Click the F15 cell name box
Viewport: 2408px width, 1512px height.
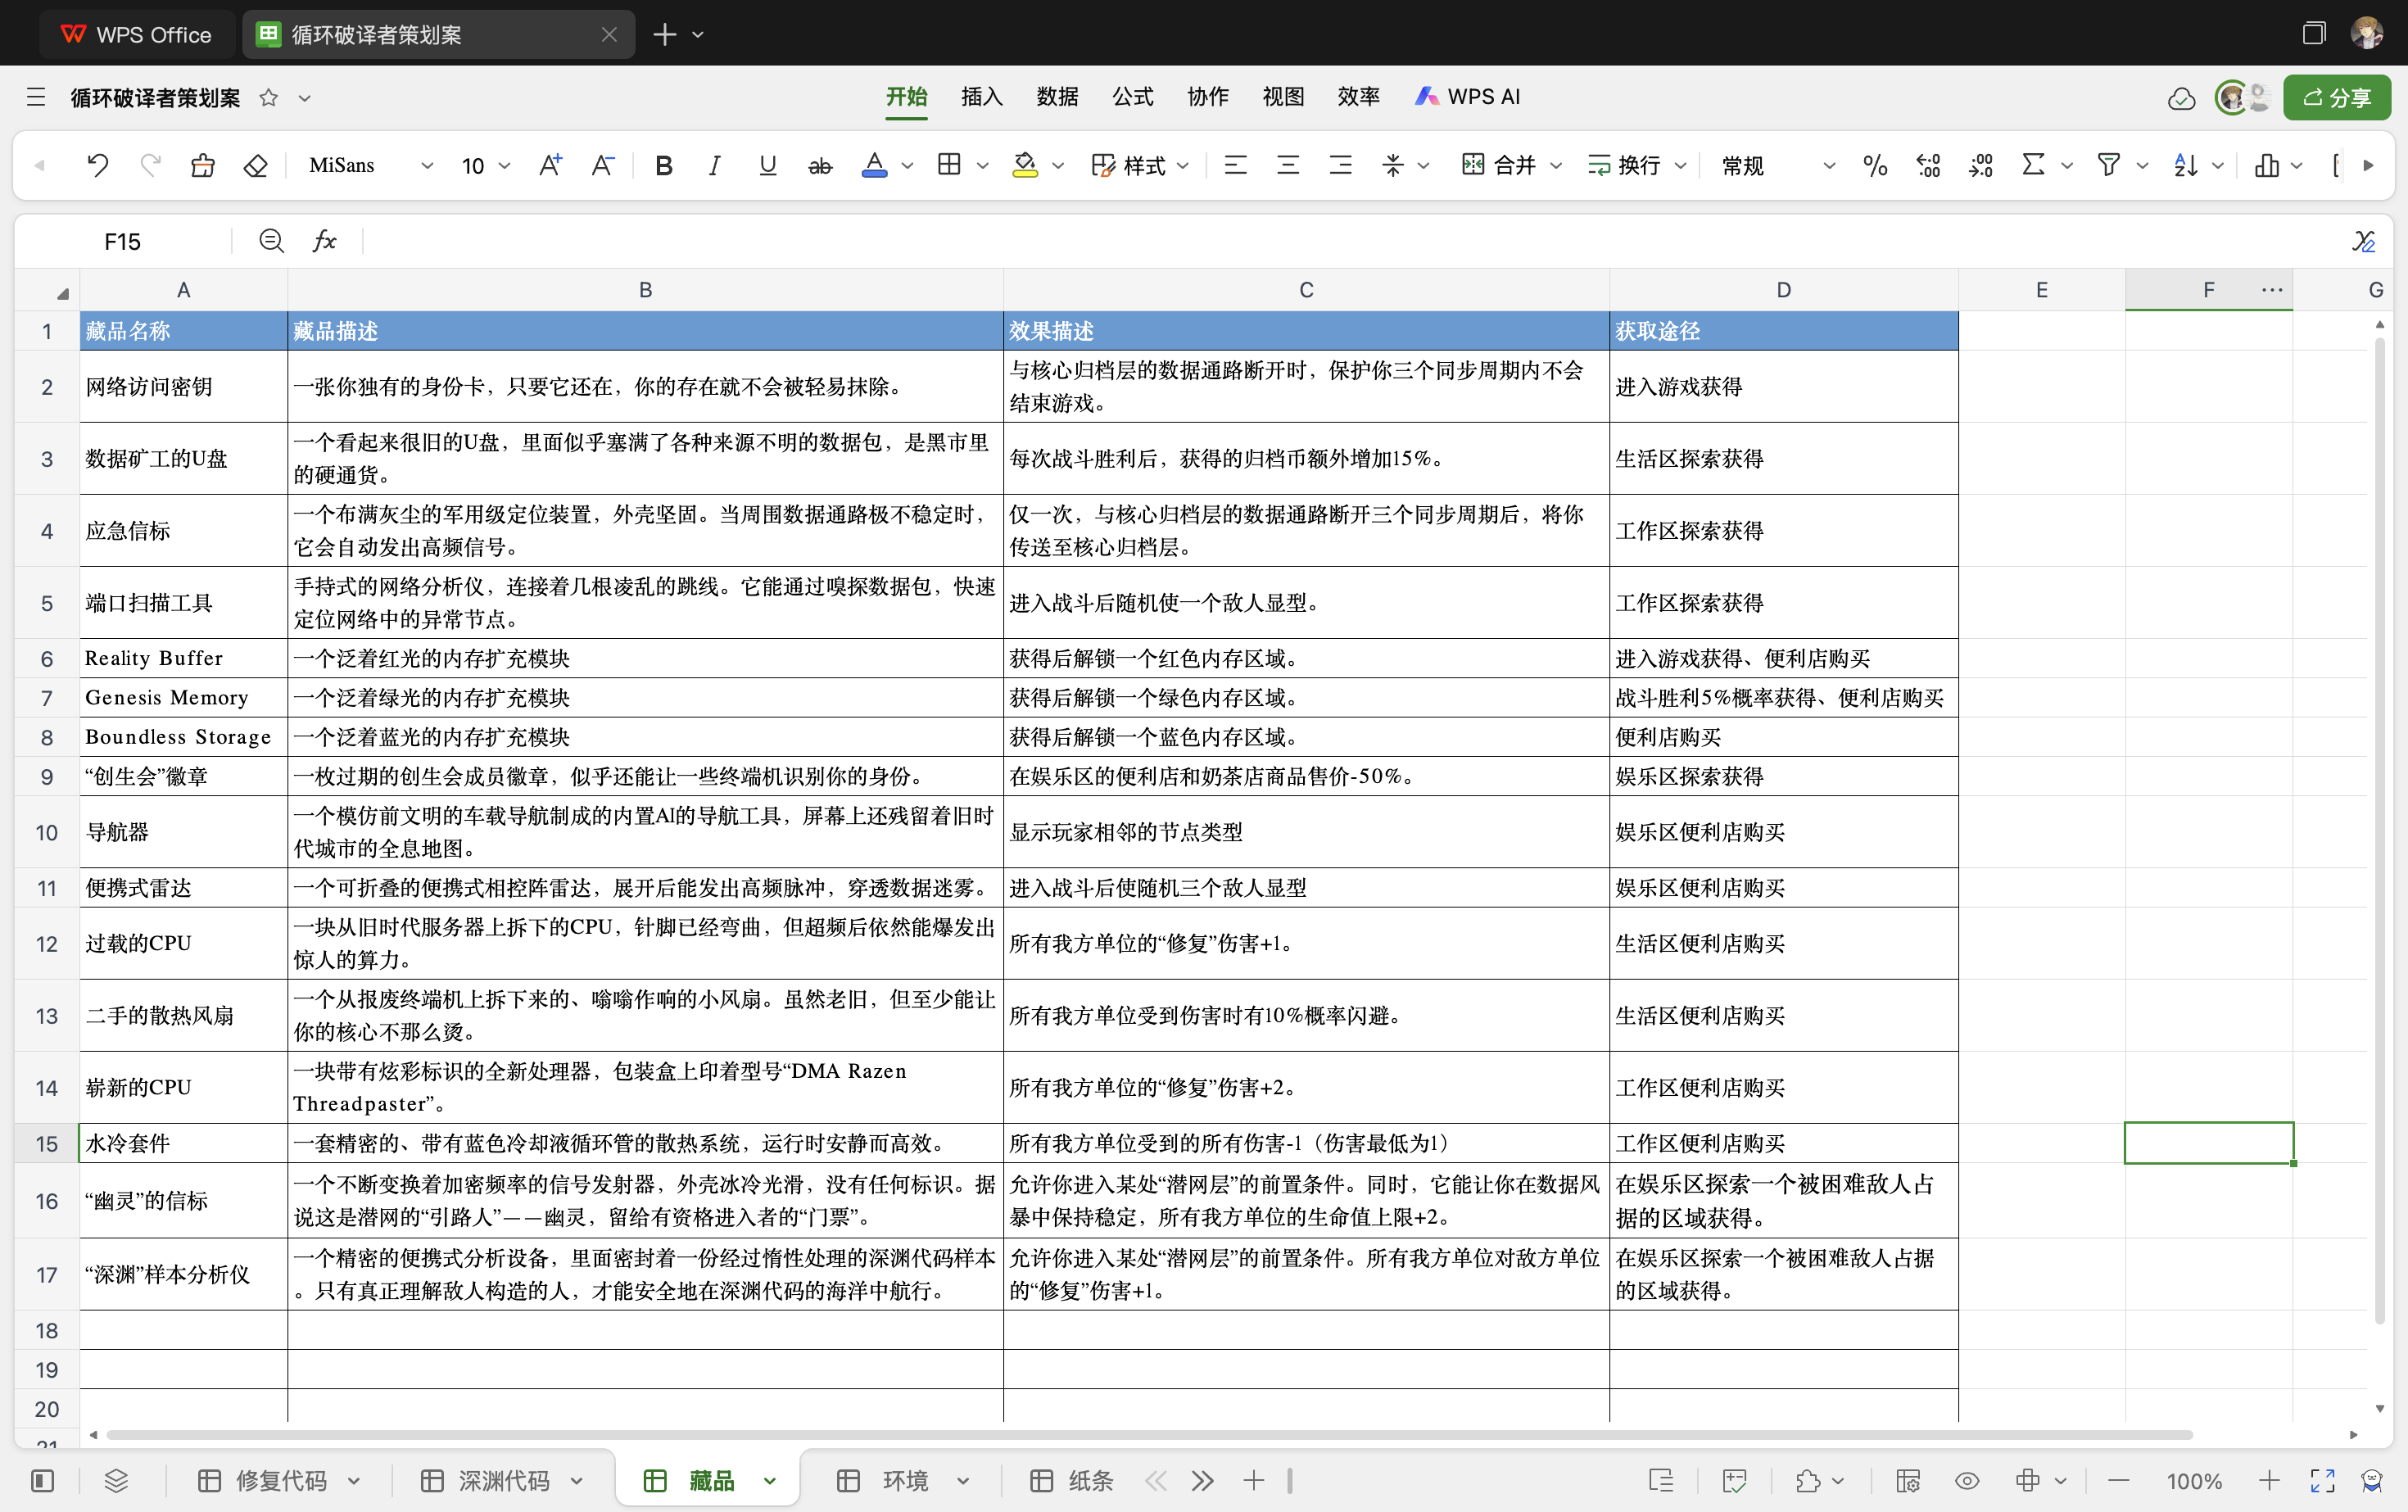[x=123, y=241]
